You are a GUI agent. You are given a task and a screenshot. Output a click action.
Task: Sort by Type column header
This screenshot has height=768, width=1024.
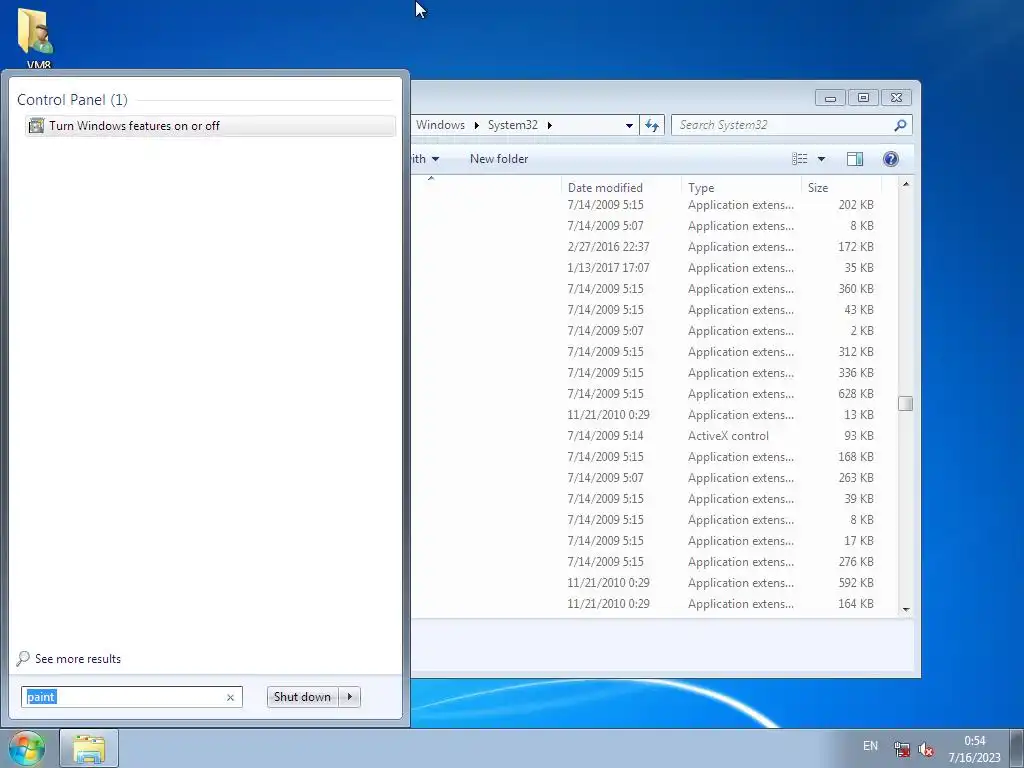[741, 187]
